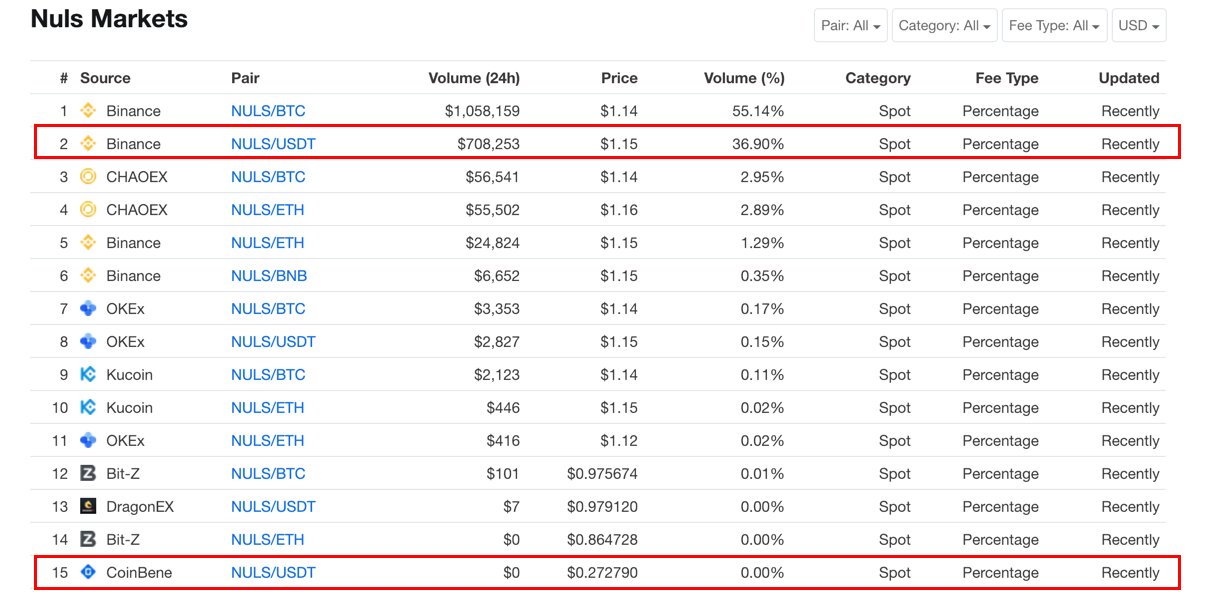
Task: Click OKEx source name in row 7
Action: click(125, 309)
